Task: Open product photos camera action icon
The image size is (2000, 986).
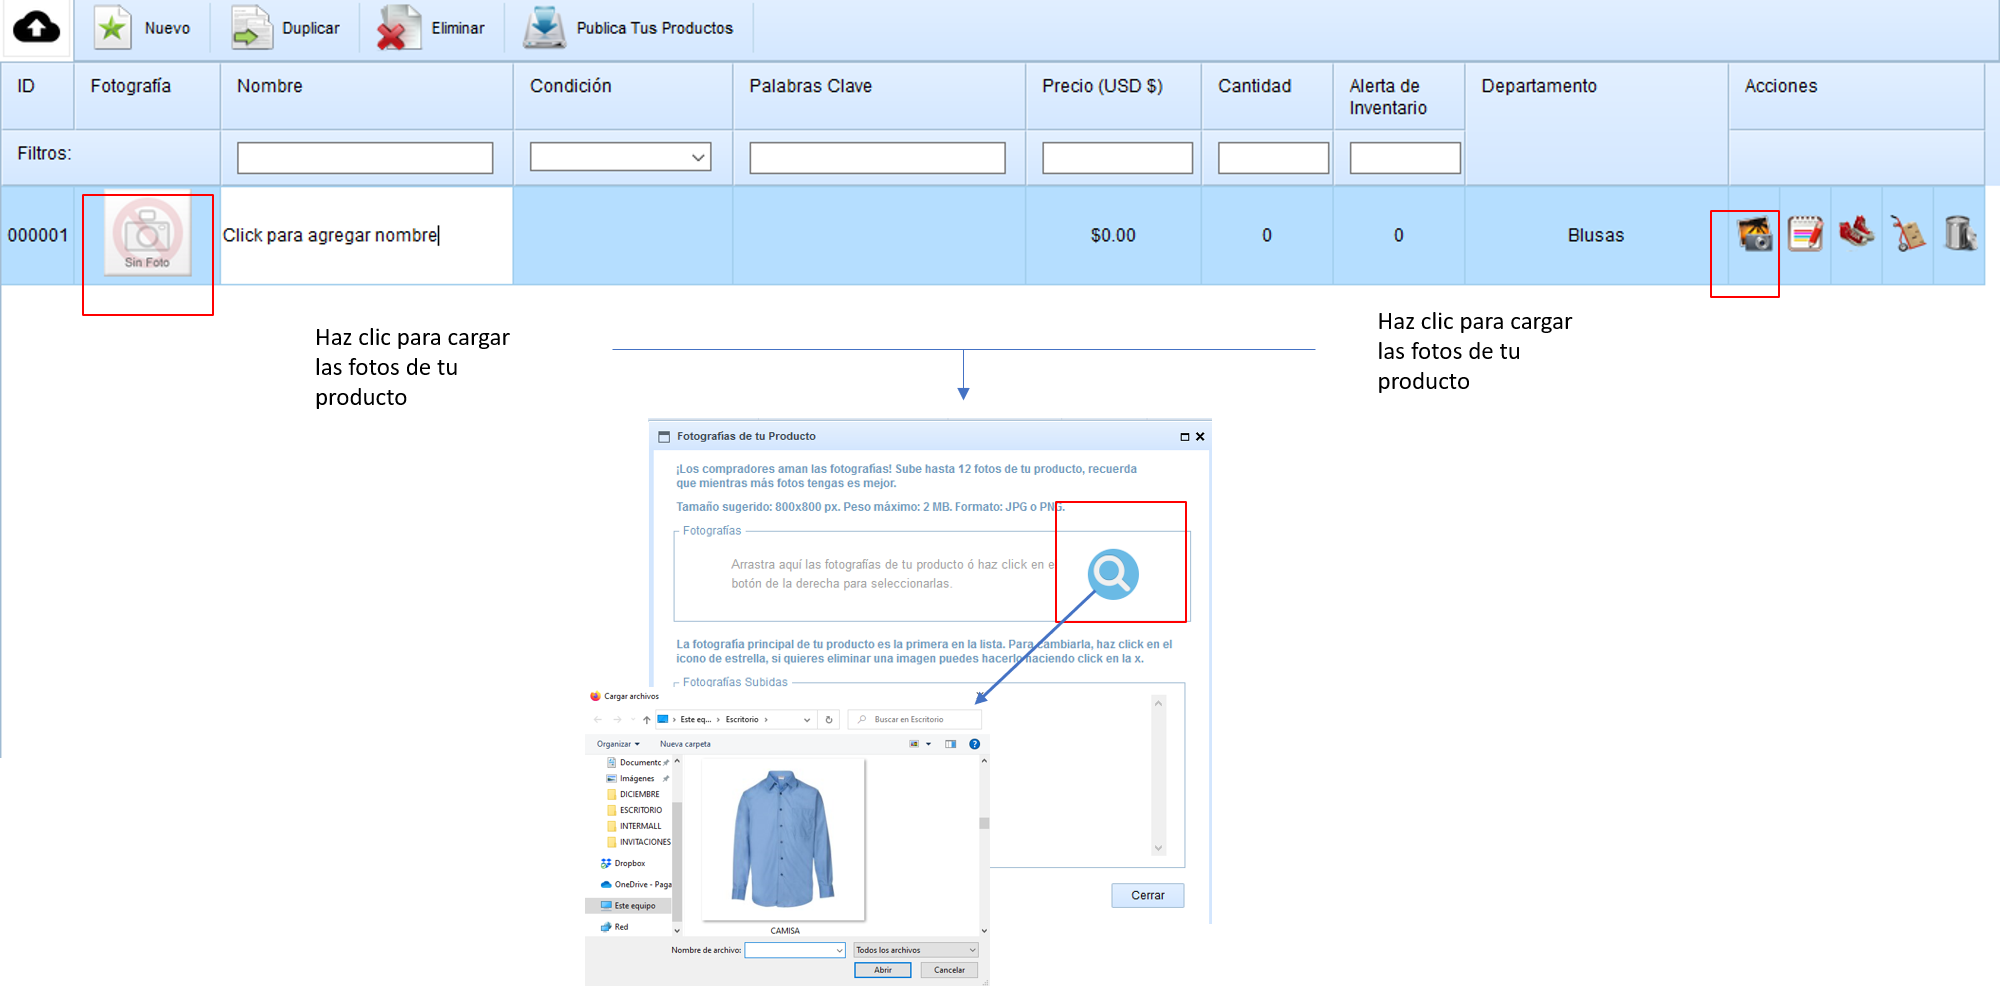Action: [x=1755, y=235]
